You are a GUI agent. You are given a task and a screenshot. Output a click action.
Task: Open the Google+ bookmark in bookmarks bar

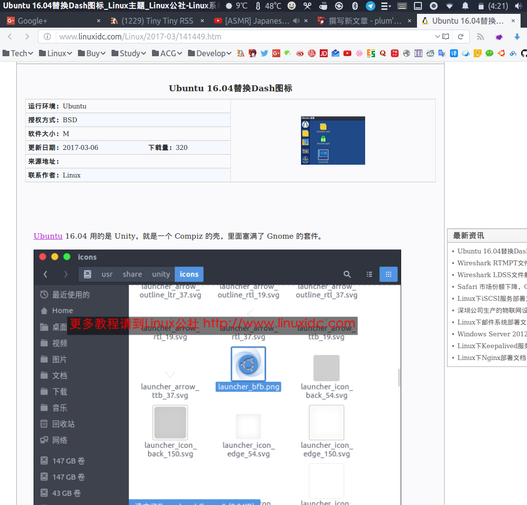click(276, 53)
